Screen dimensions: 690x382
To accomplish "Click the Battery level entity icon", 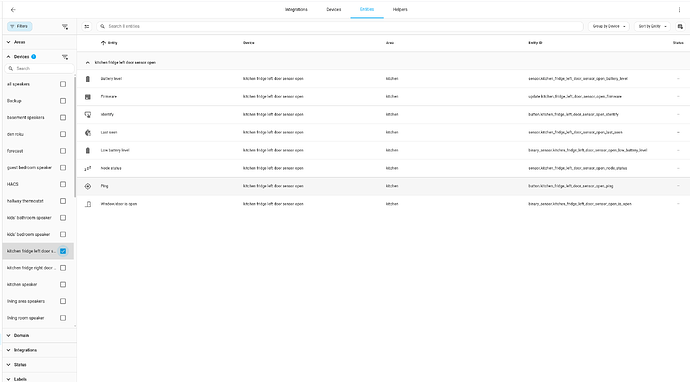I will (88, 79).
